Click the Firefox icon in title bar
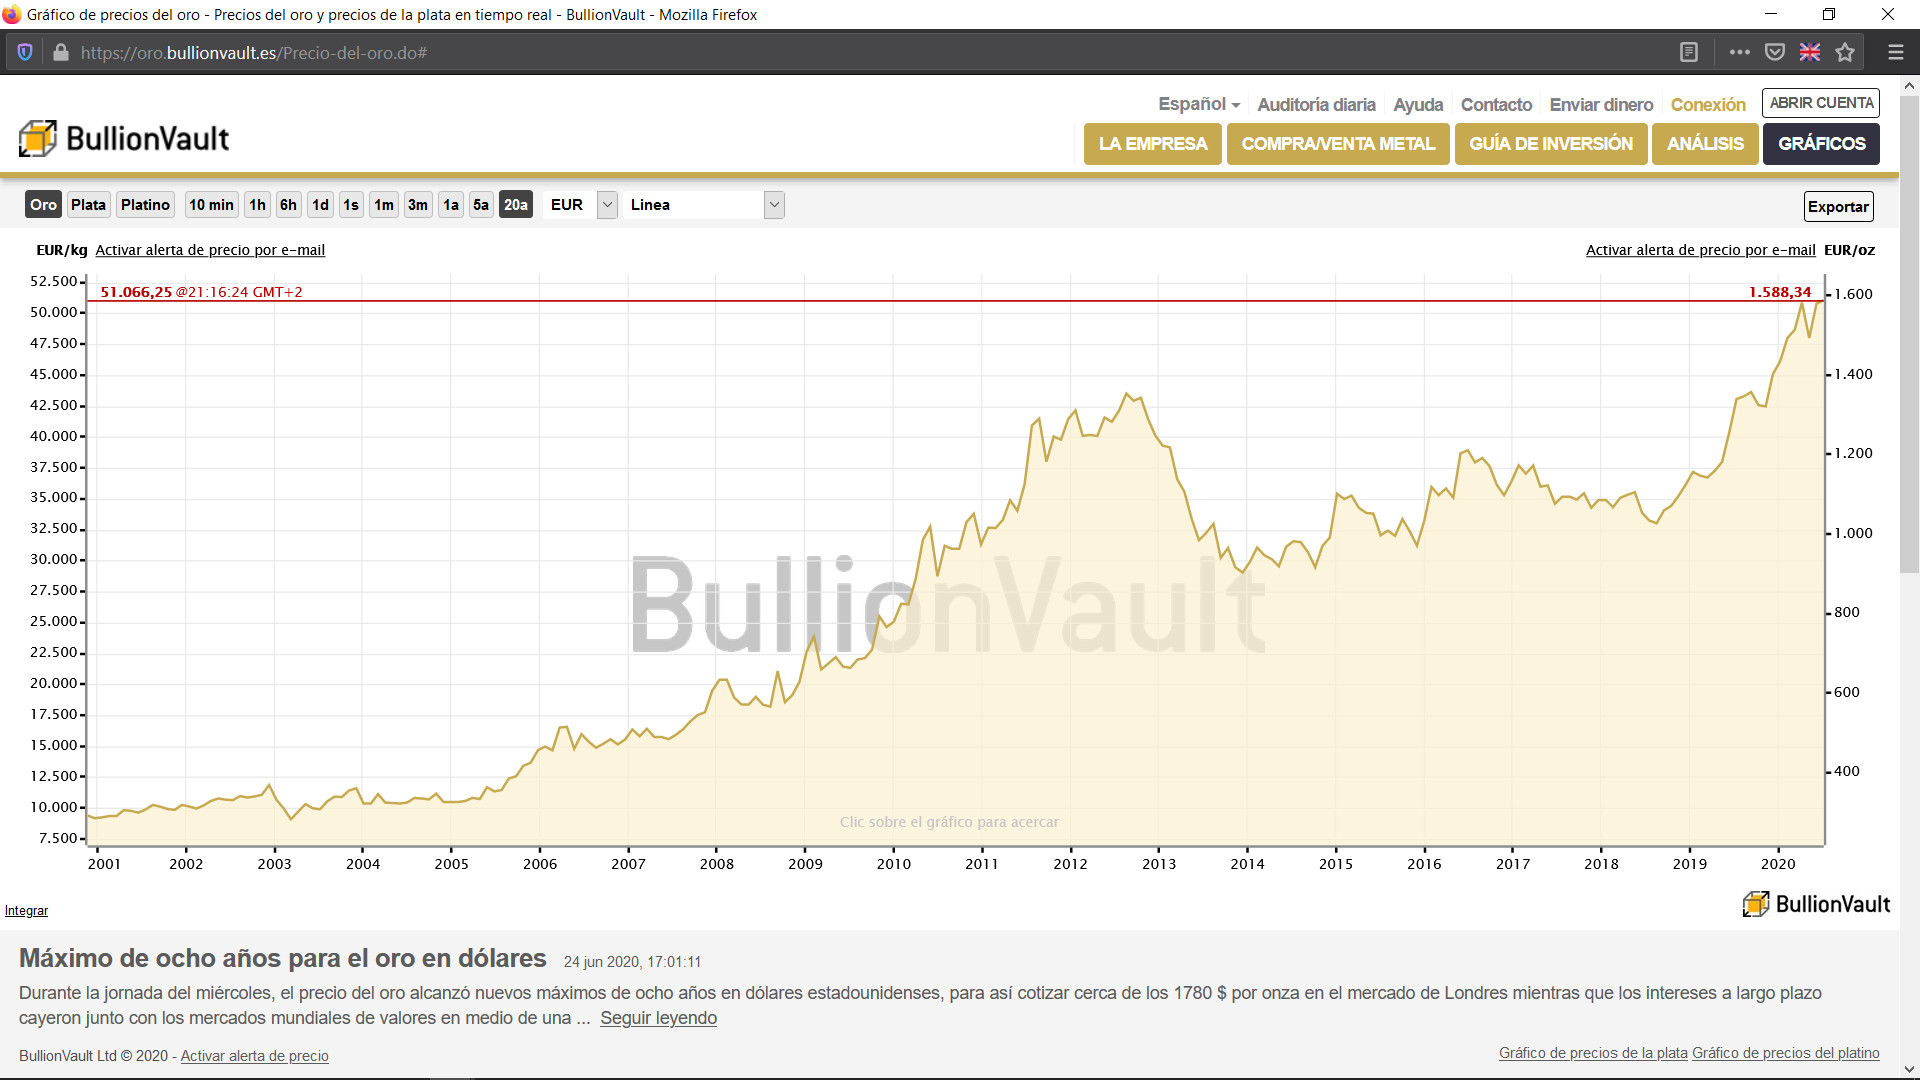Viewport: 1920px width, 1080px height. 12,14
